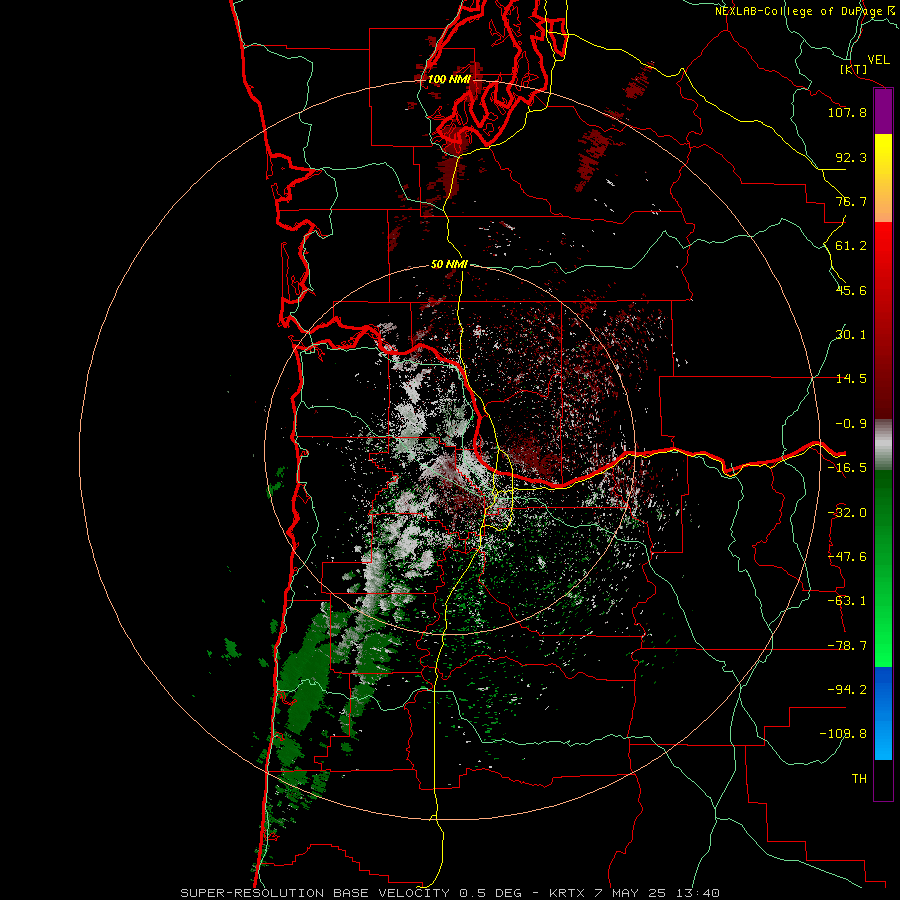Select the 14.5 velocity scale value
This screenshot has height=900, width=900.
(x=851, y=379)
